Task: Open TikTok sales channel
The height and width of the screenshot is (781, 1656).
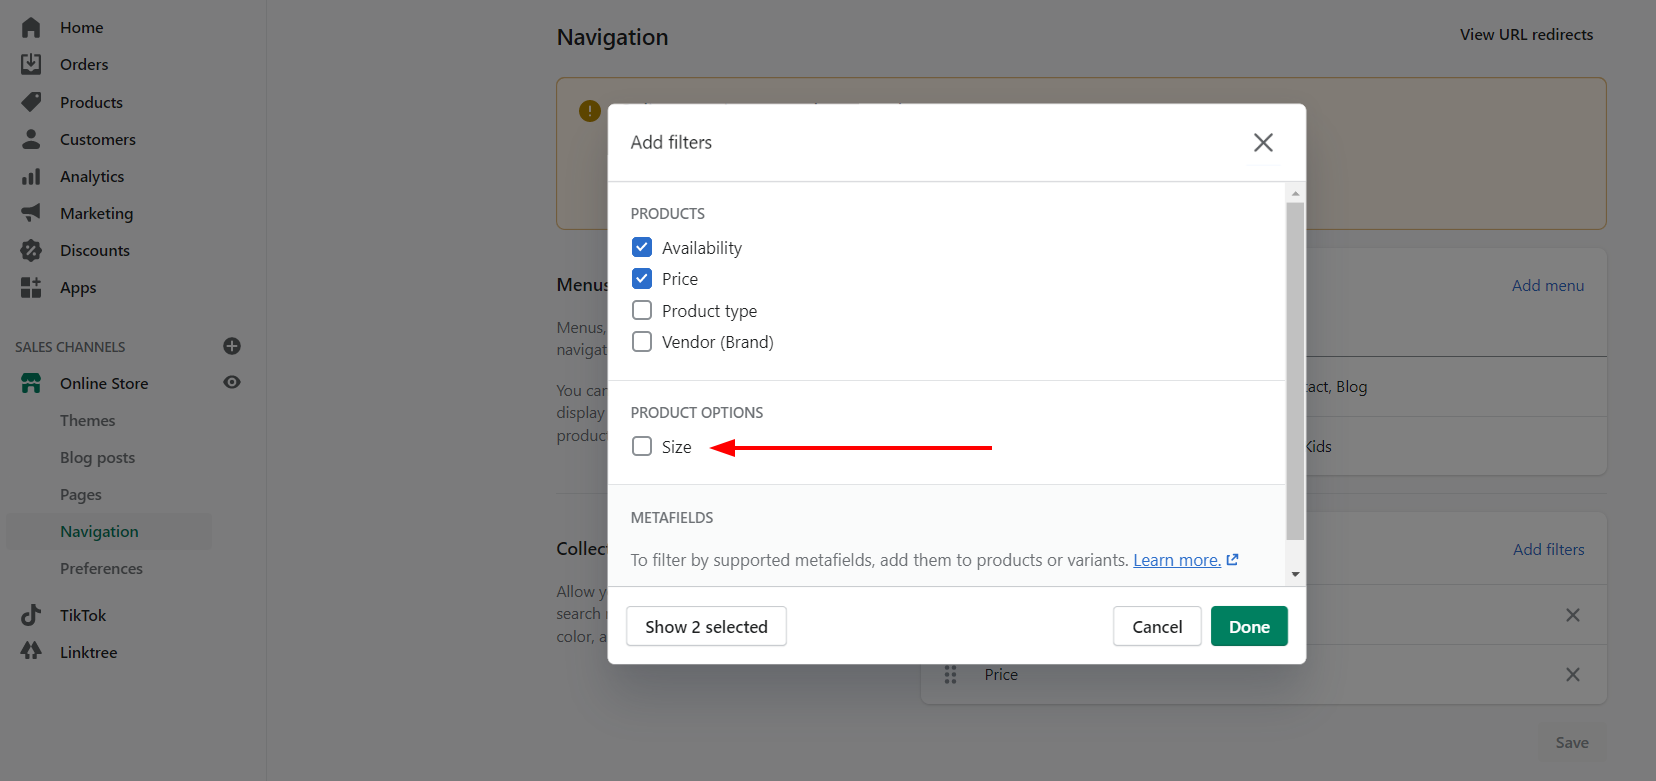Action: [83, 616]
